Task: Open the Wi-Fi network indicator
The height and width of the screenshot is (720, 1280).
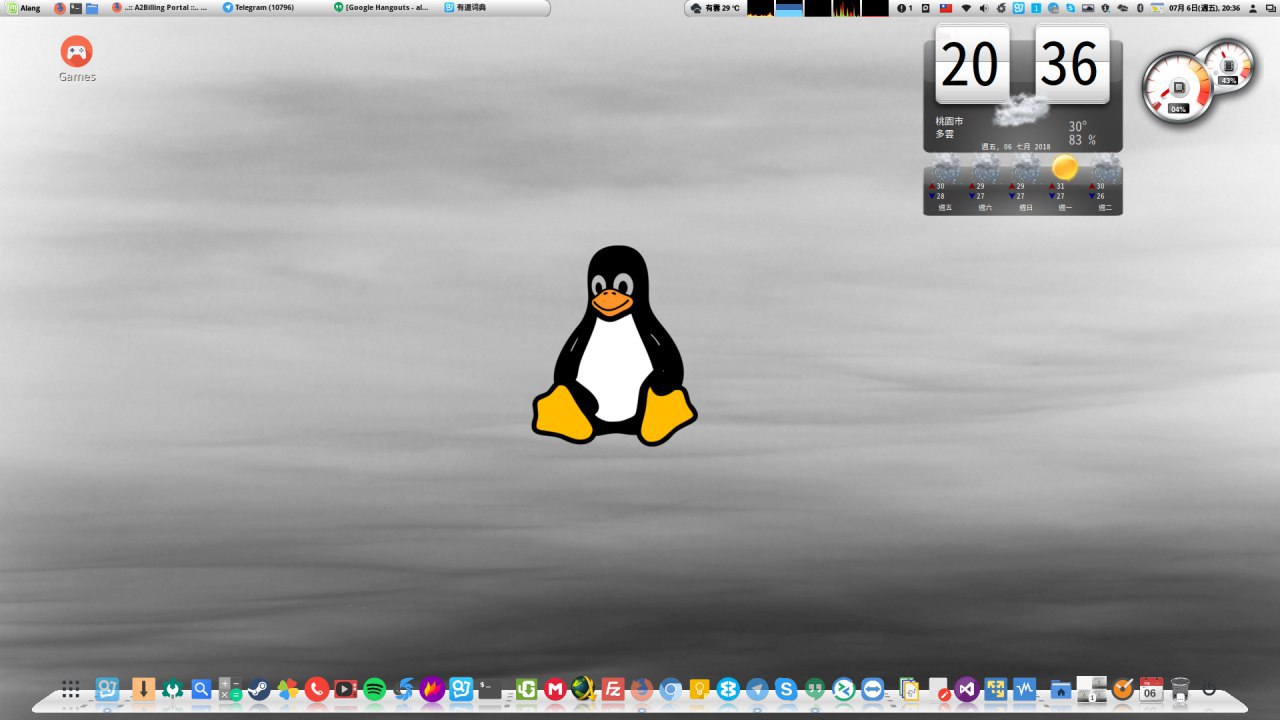Action: tap(966, 8)
